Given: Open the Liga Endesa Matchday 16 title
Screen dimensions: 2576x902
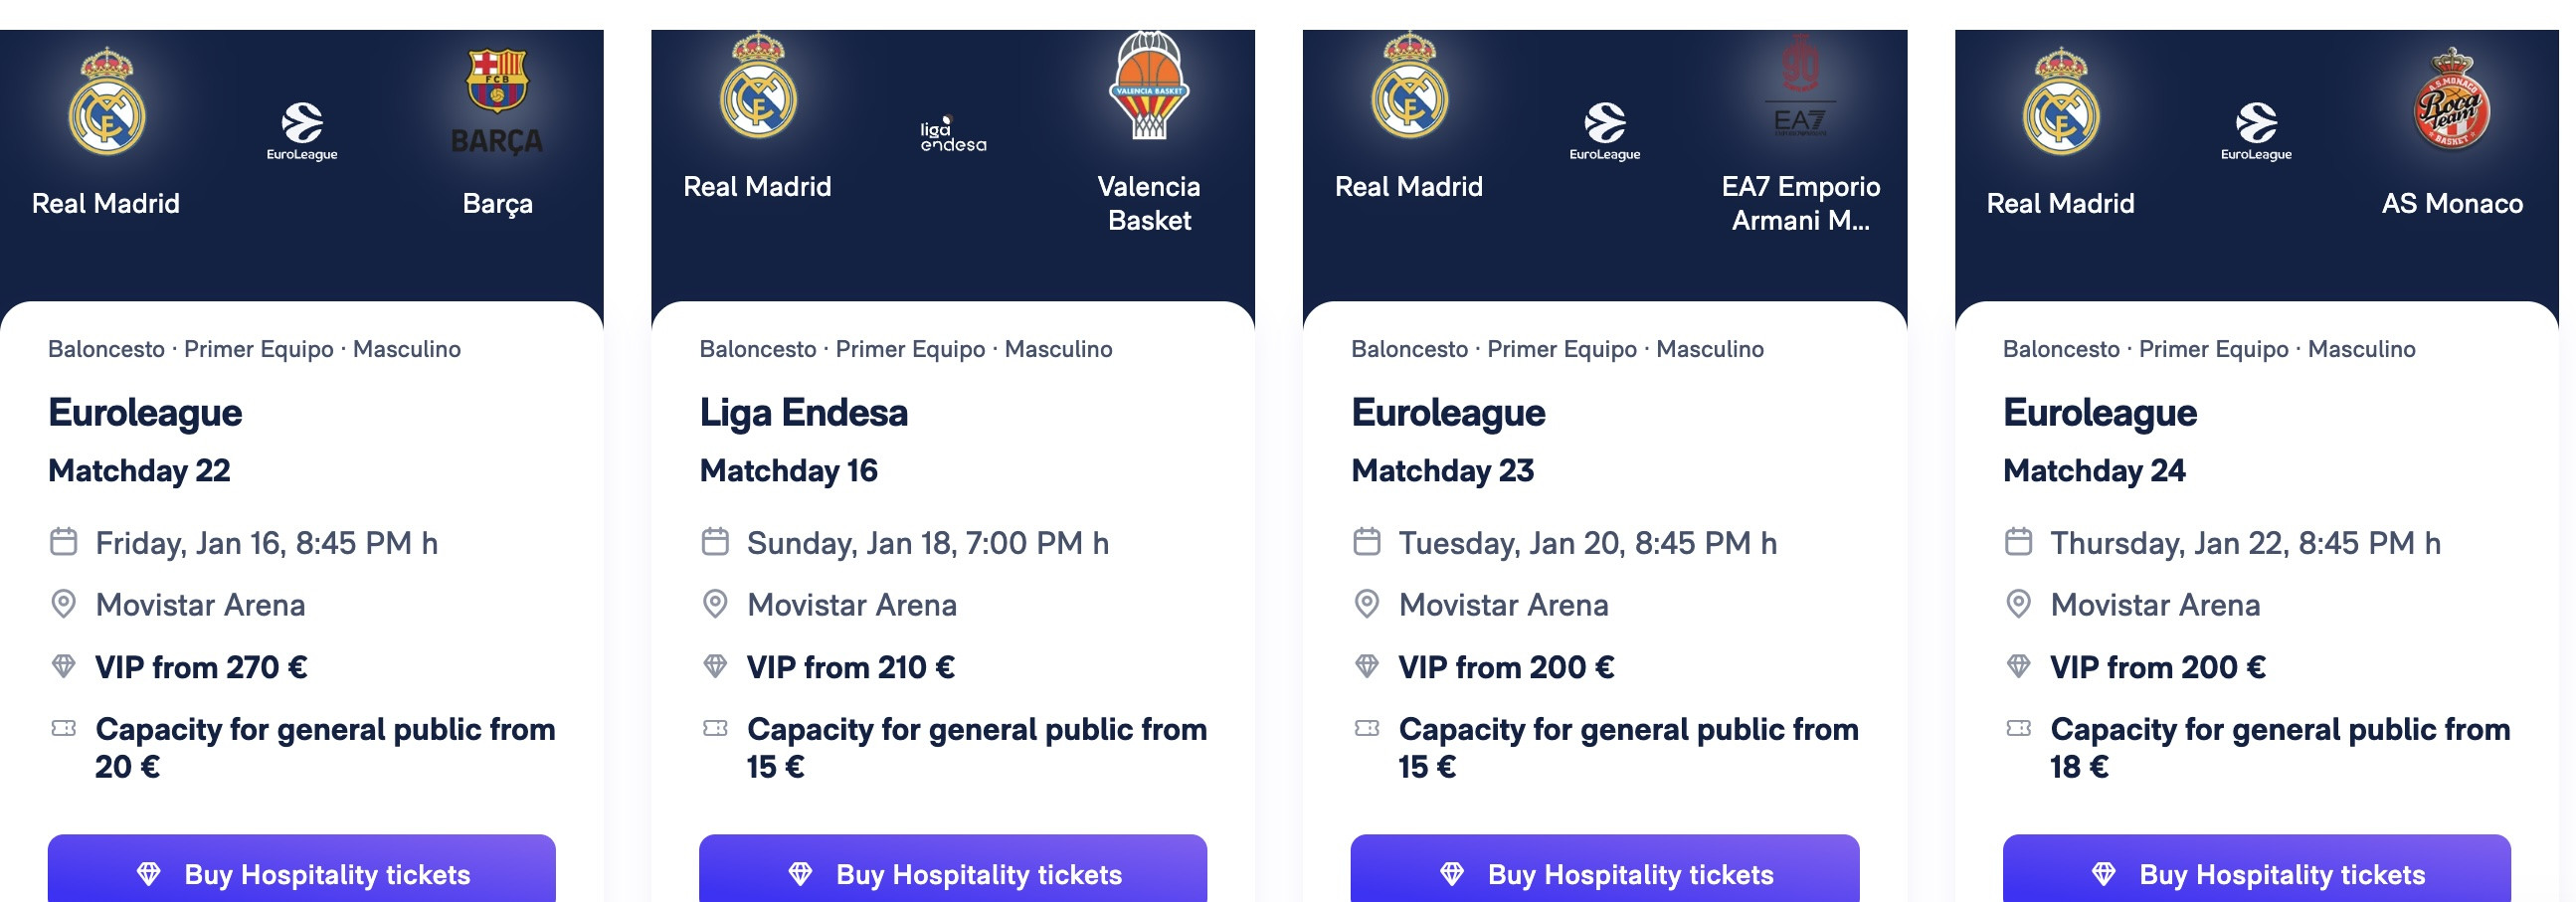Looking at the screenshot, I should [803, 413].
